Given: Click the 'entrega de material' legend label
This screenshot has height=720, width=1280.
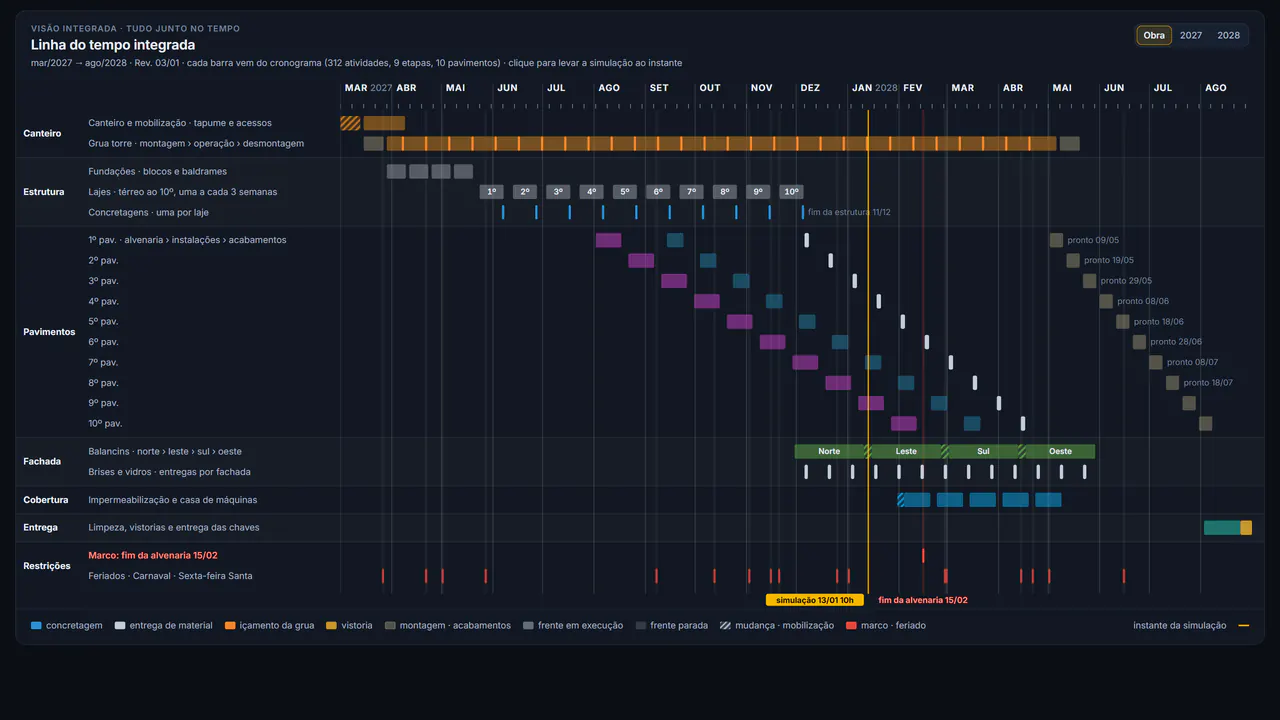Looking at the screenshot, I should pyautogui.click(x=171, y=626).
